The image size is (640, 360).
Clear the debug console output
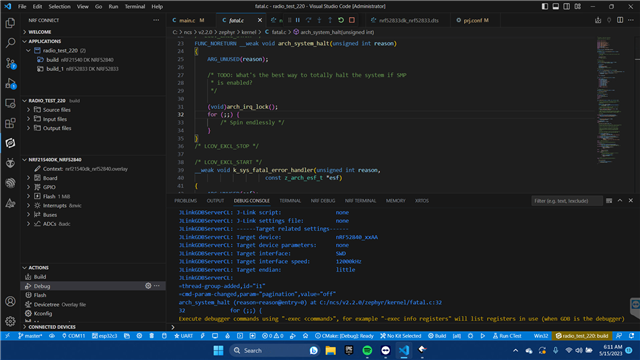(x=609, y=200)
